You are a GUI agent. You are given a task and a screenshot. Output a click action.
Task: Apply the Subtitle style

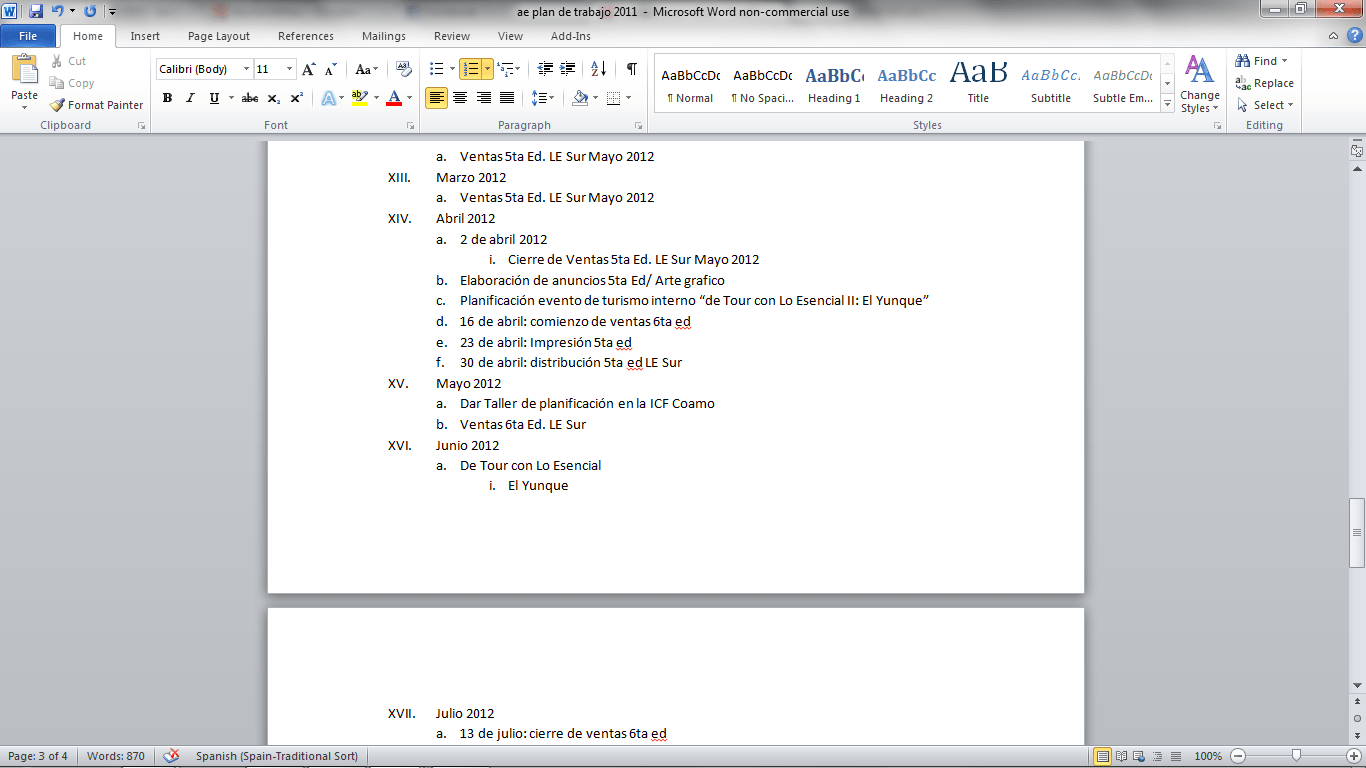1051,83
